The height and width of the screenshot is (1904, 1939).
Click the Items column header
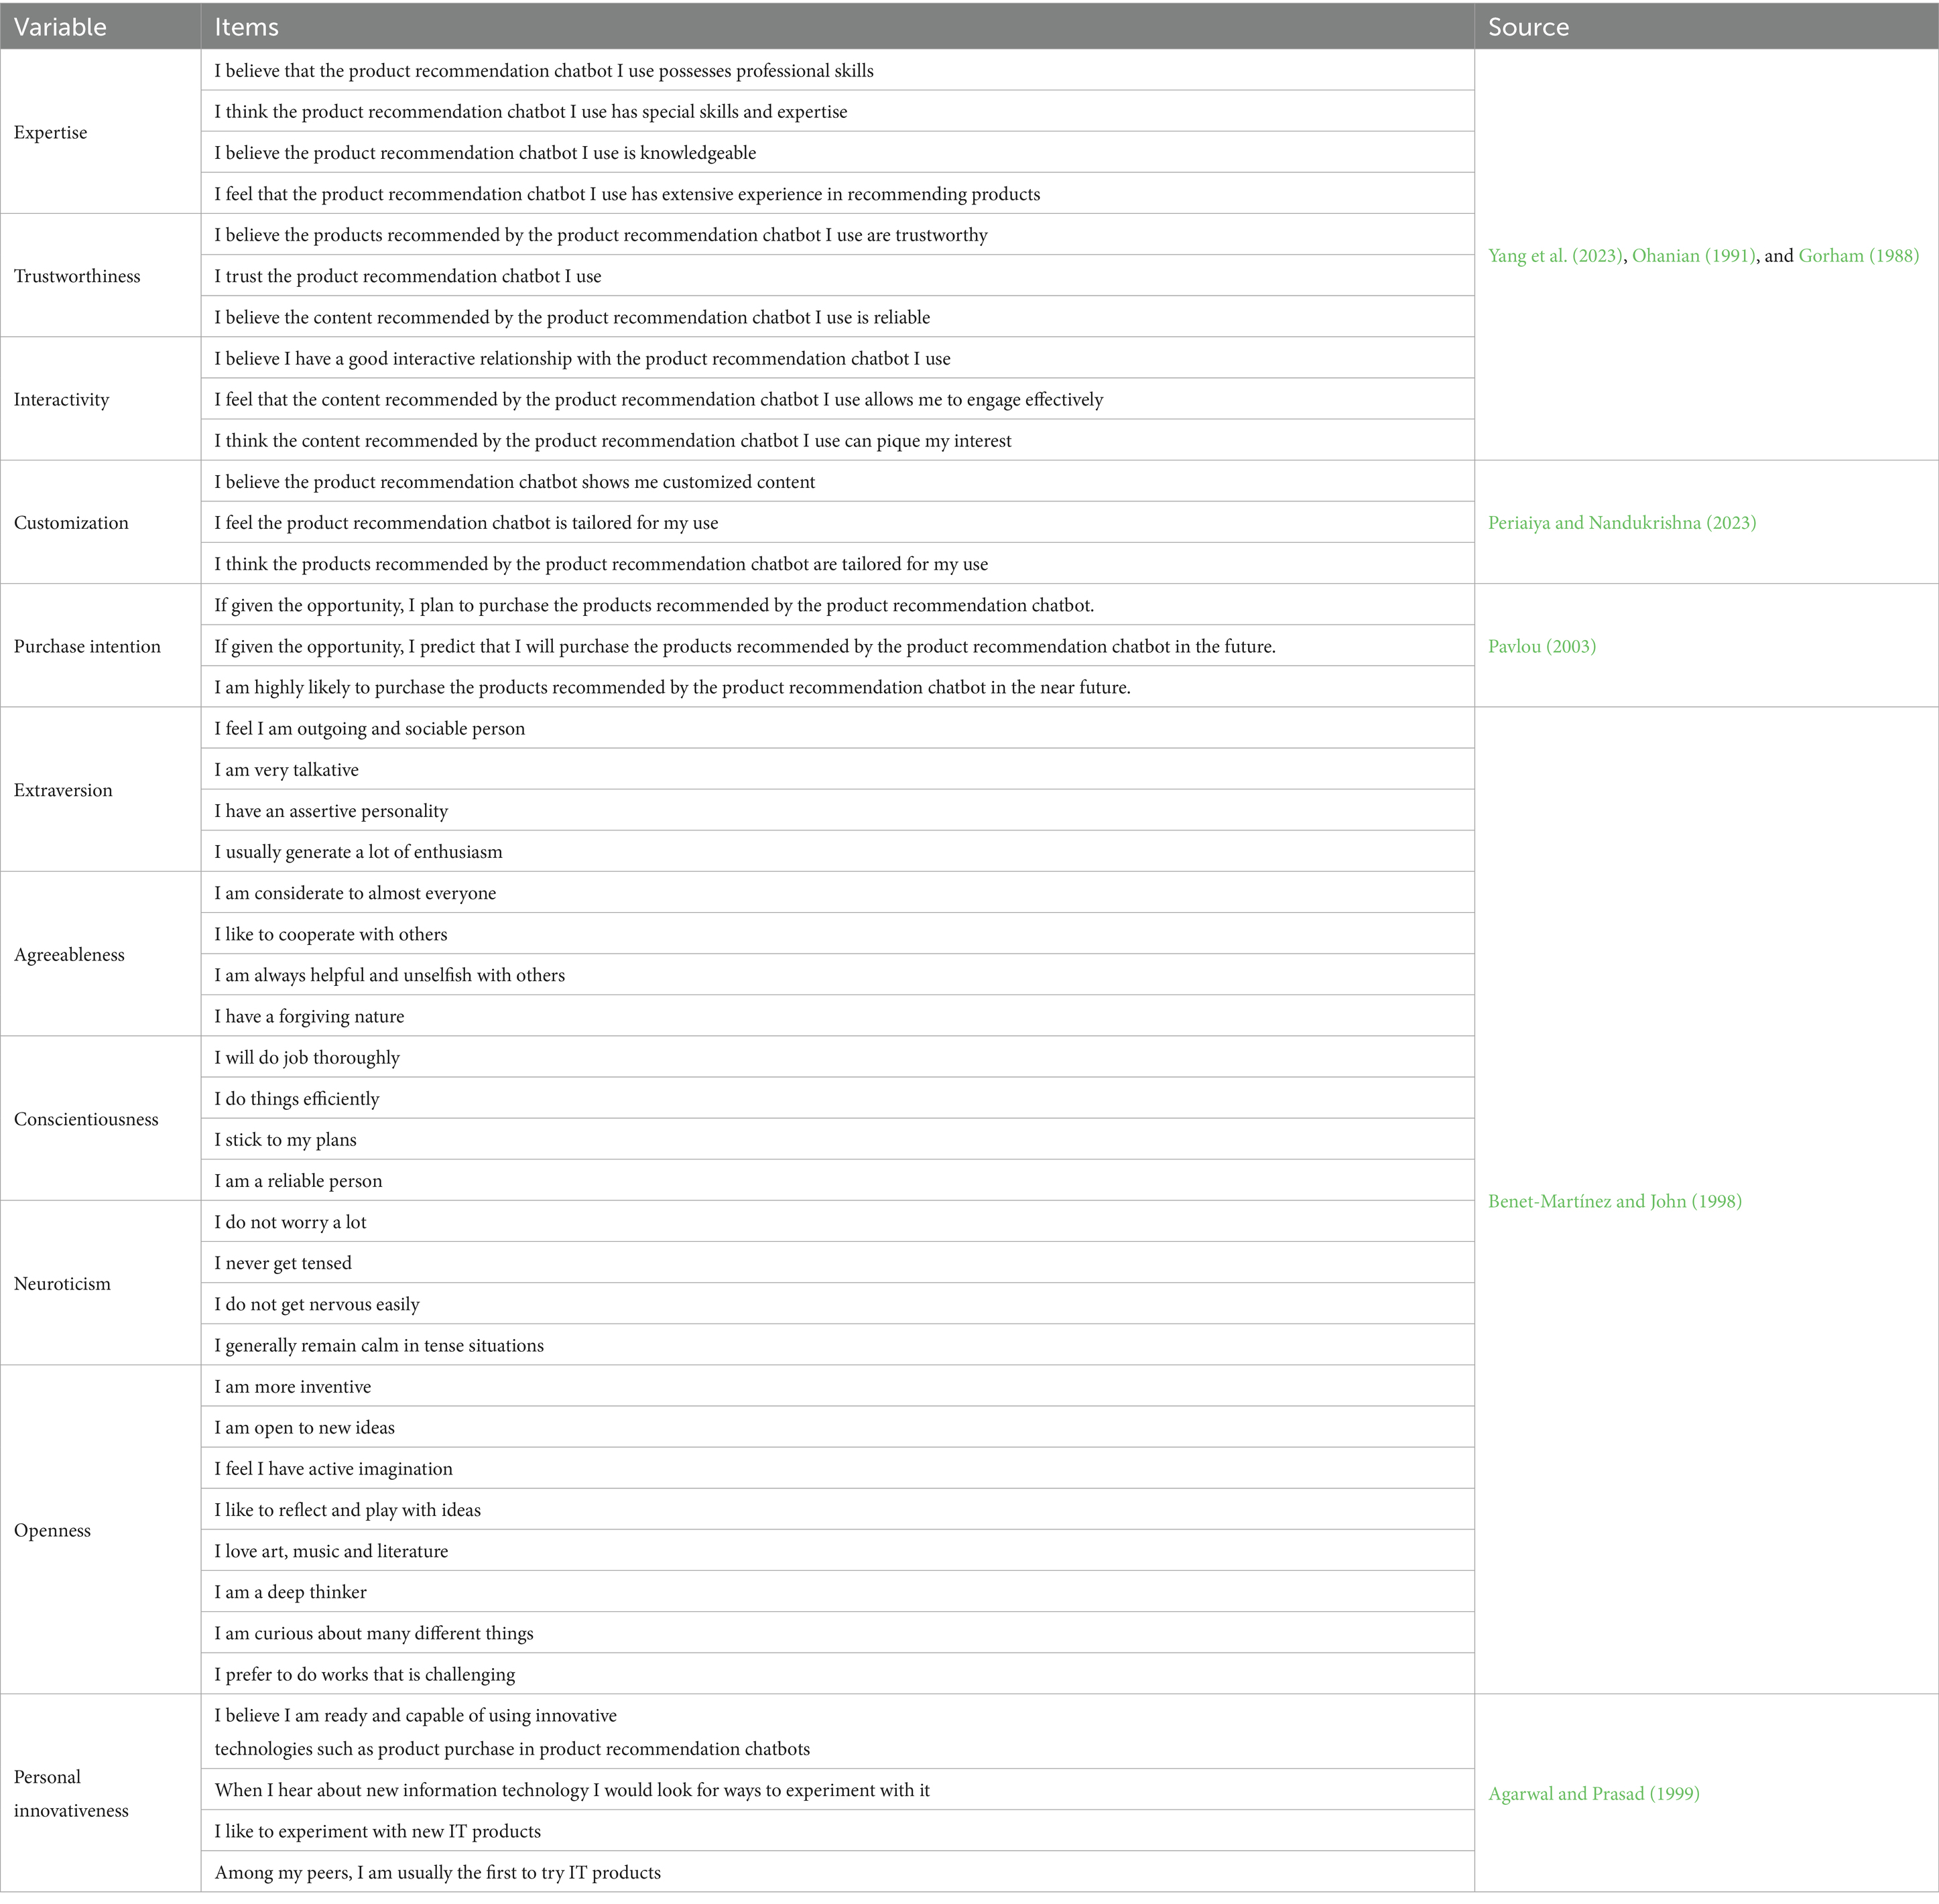coord(838,26)
